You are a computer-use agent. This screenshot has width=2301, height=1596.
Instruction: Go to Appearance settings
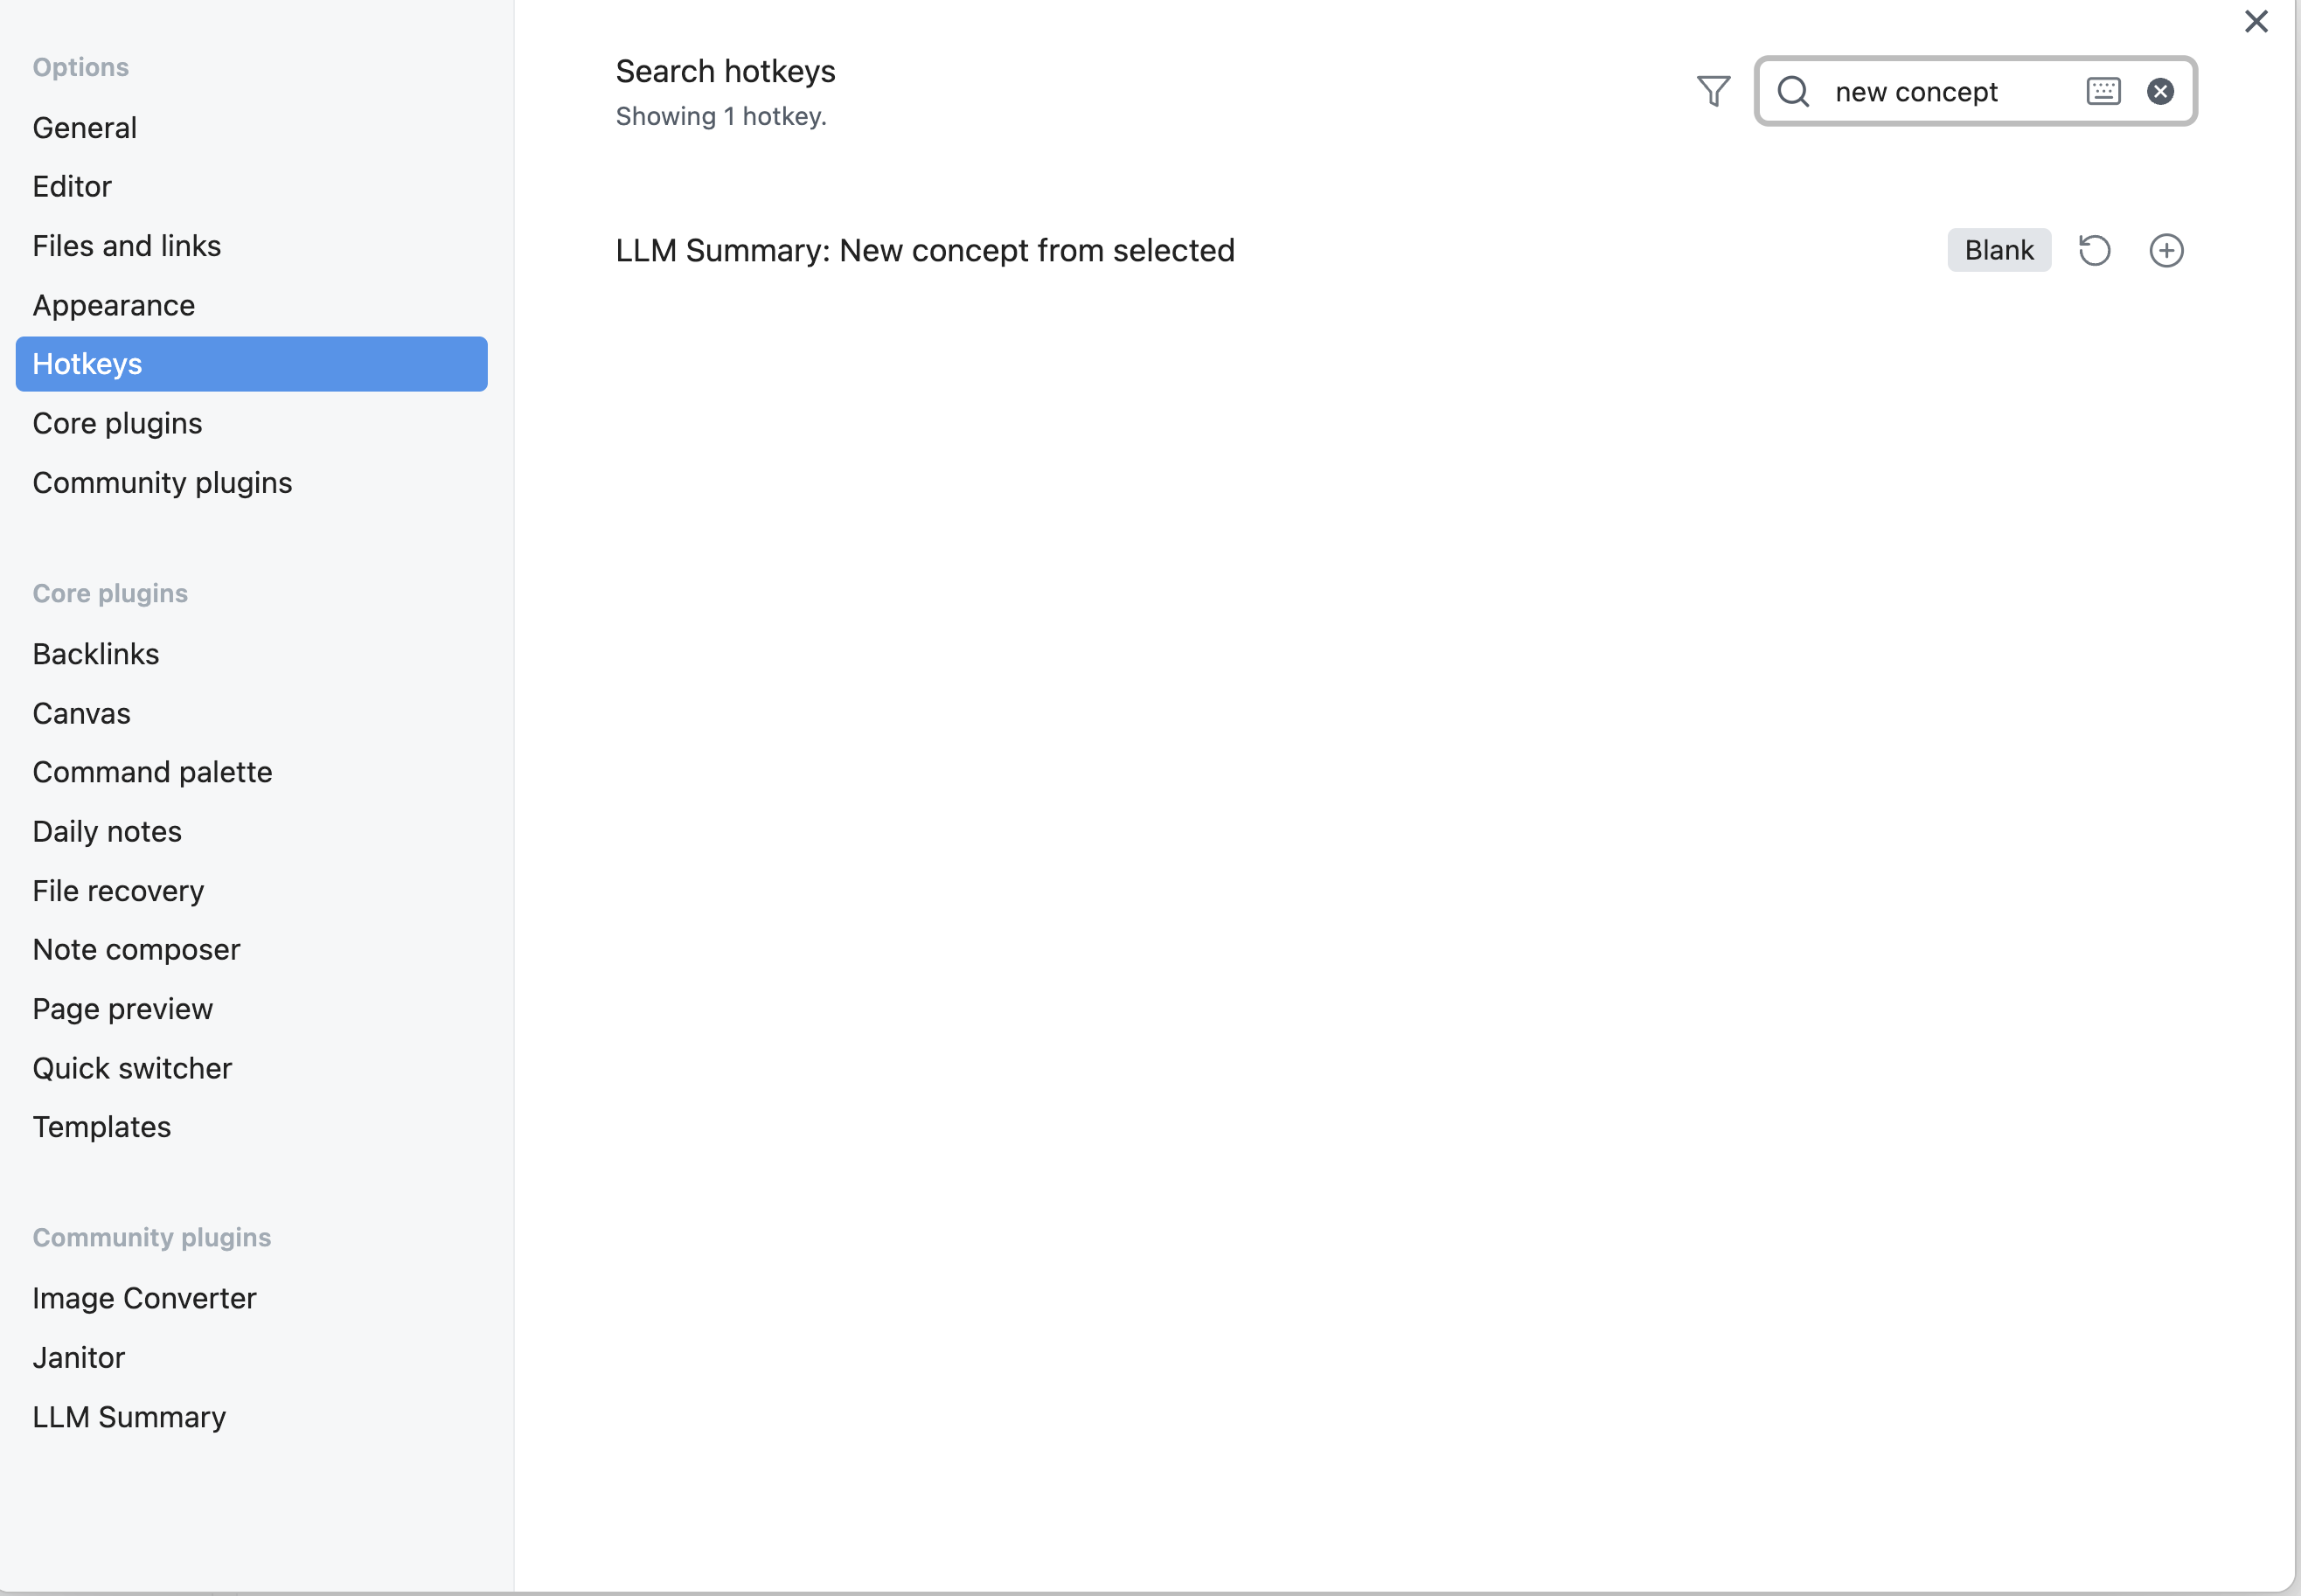tap(114, 305)
